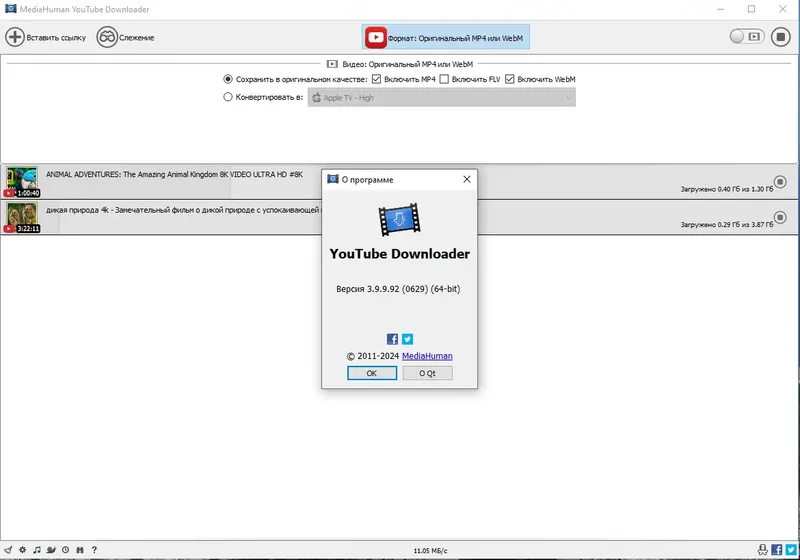The width and height of the screenshot is (800, 560).
Task: Click the Facebook icon in status bar
Action: (x=777, y=549)
